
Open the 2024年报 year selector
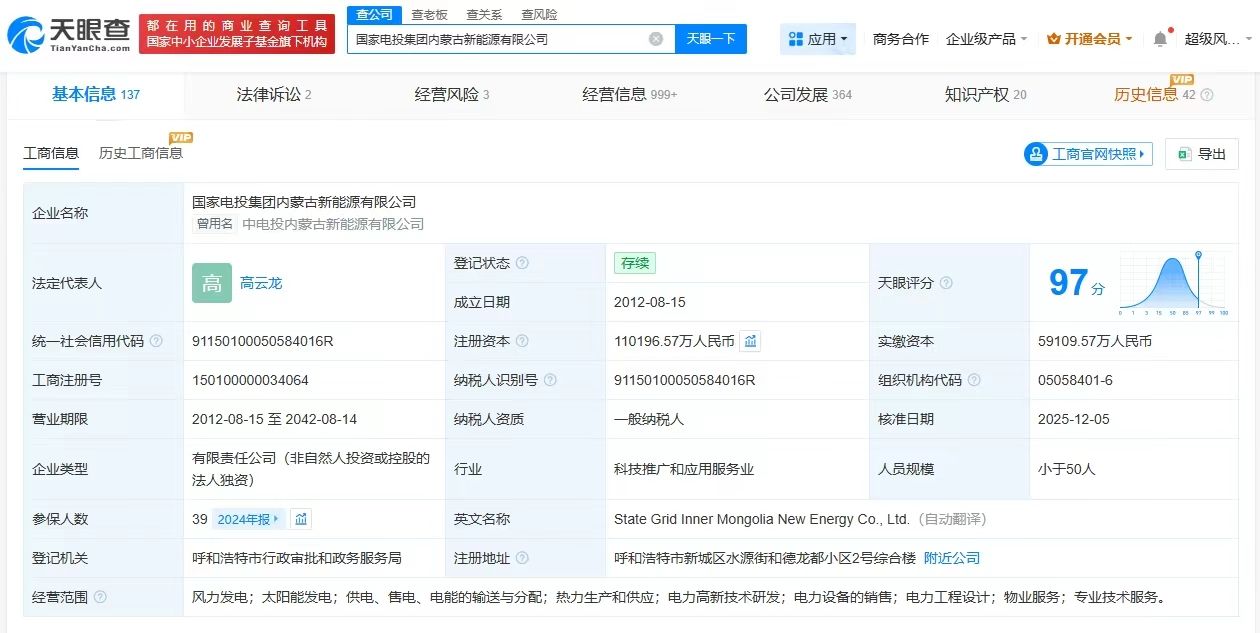(x=248, y=519)
